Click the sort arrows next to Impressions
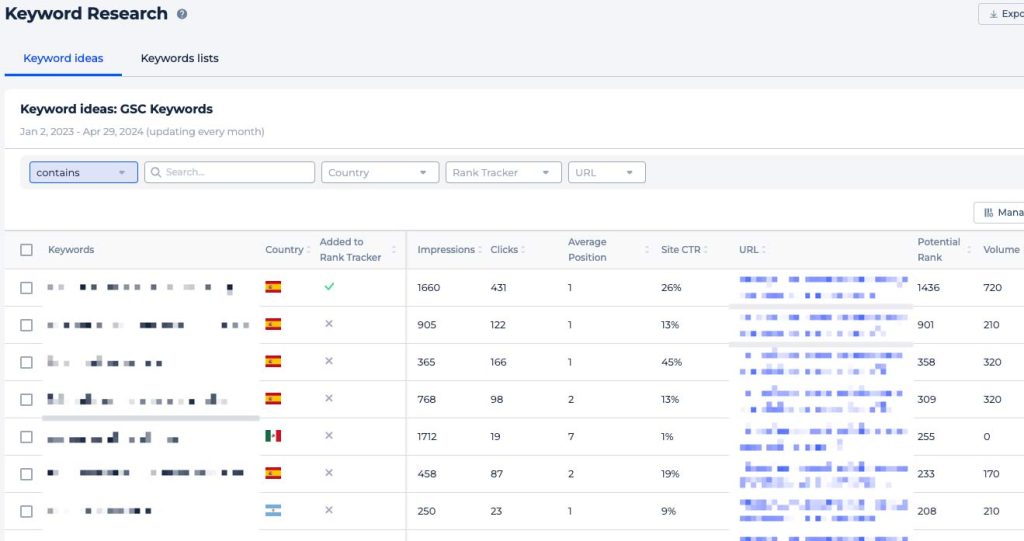Screen dimensions: 1024x541 (x=481, y=250)
